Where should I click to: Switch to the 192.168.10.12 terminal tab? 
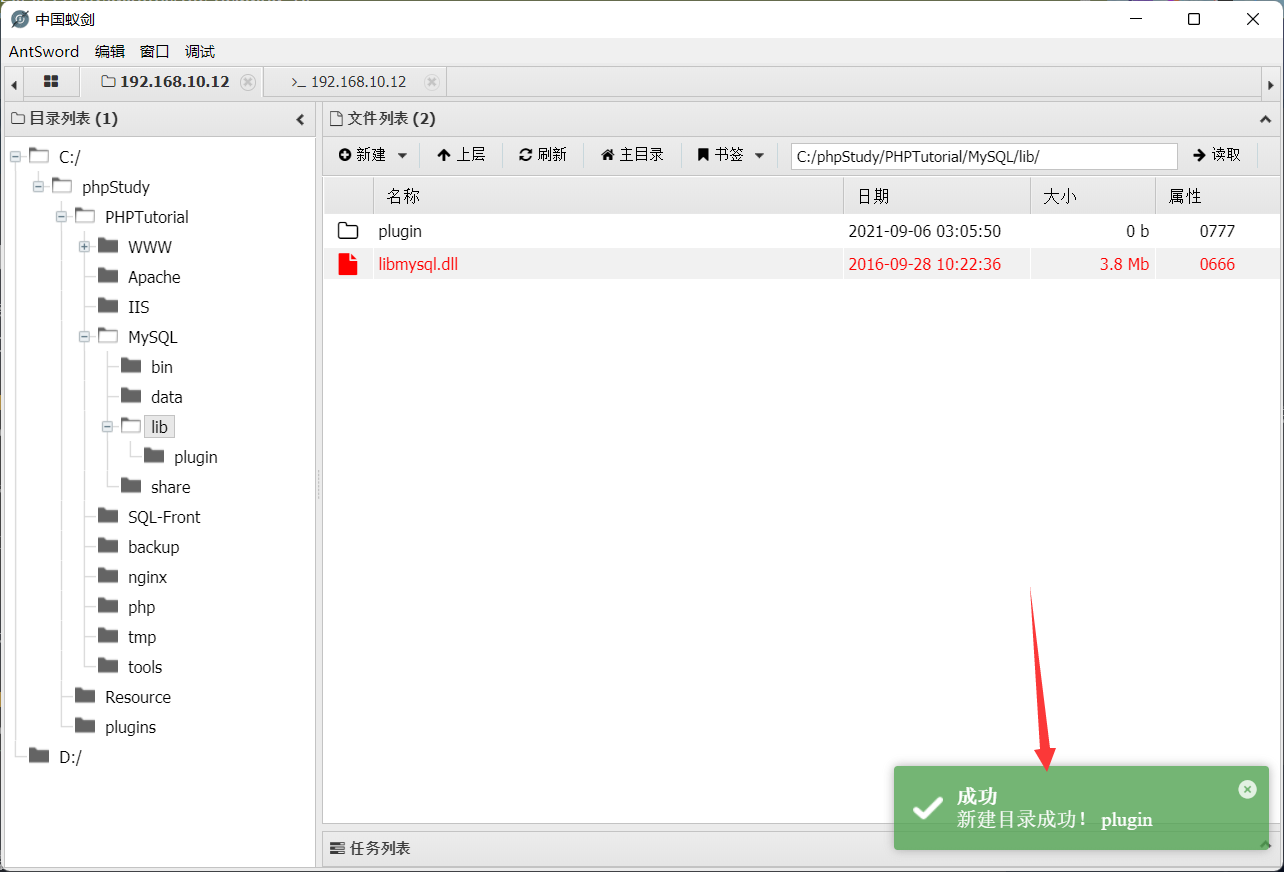coord(349,82)
